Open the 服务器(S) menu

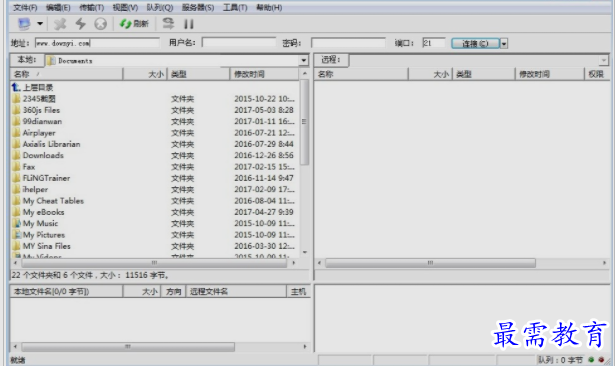point(198,7)
